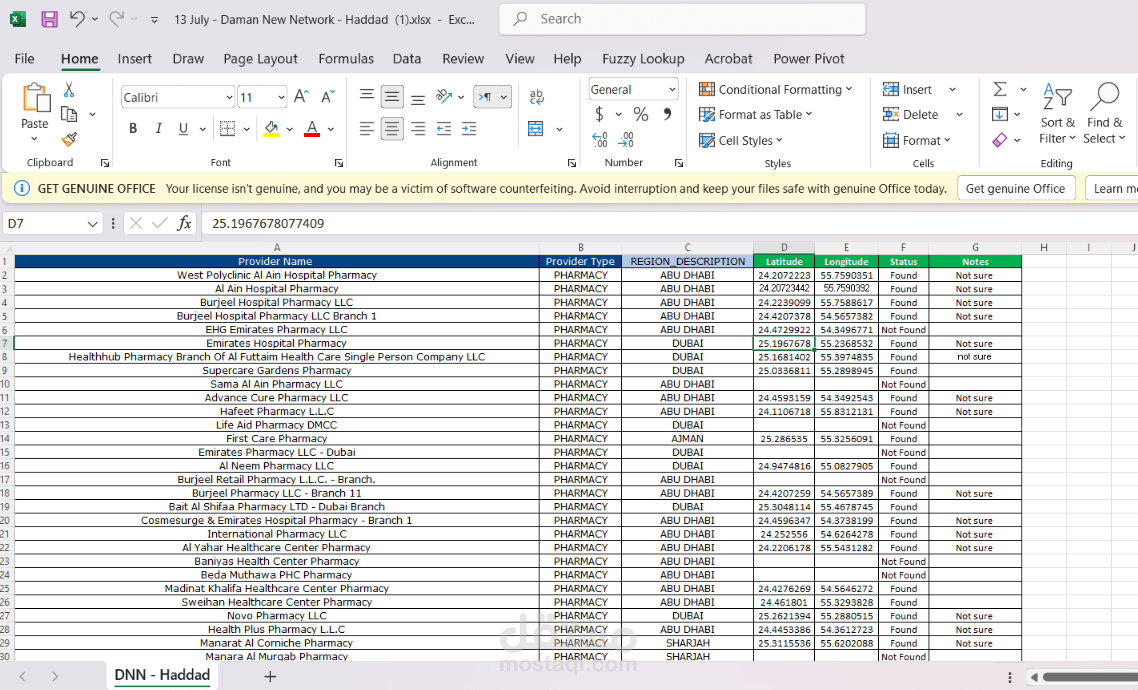Viewport: 1138px width, 690px height.
Task: Toggle Center horizontal alignment
Action: tap(392, 128)
